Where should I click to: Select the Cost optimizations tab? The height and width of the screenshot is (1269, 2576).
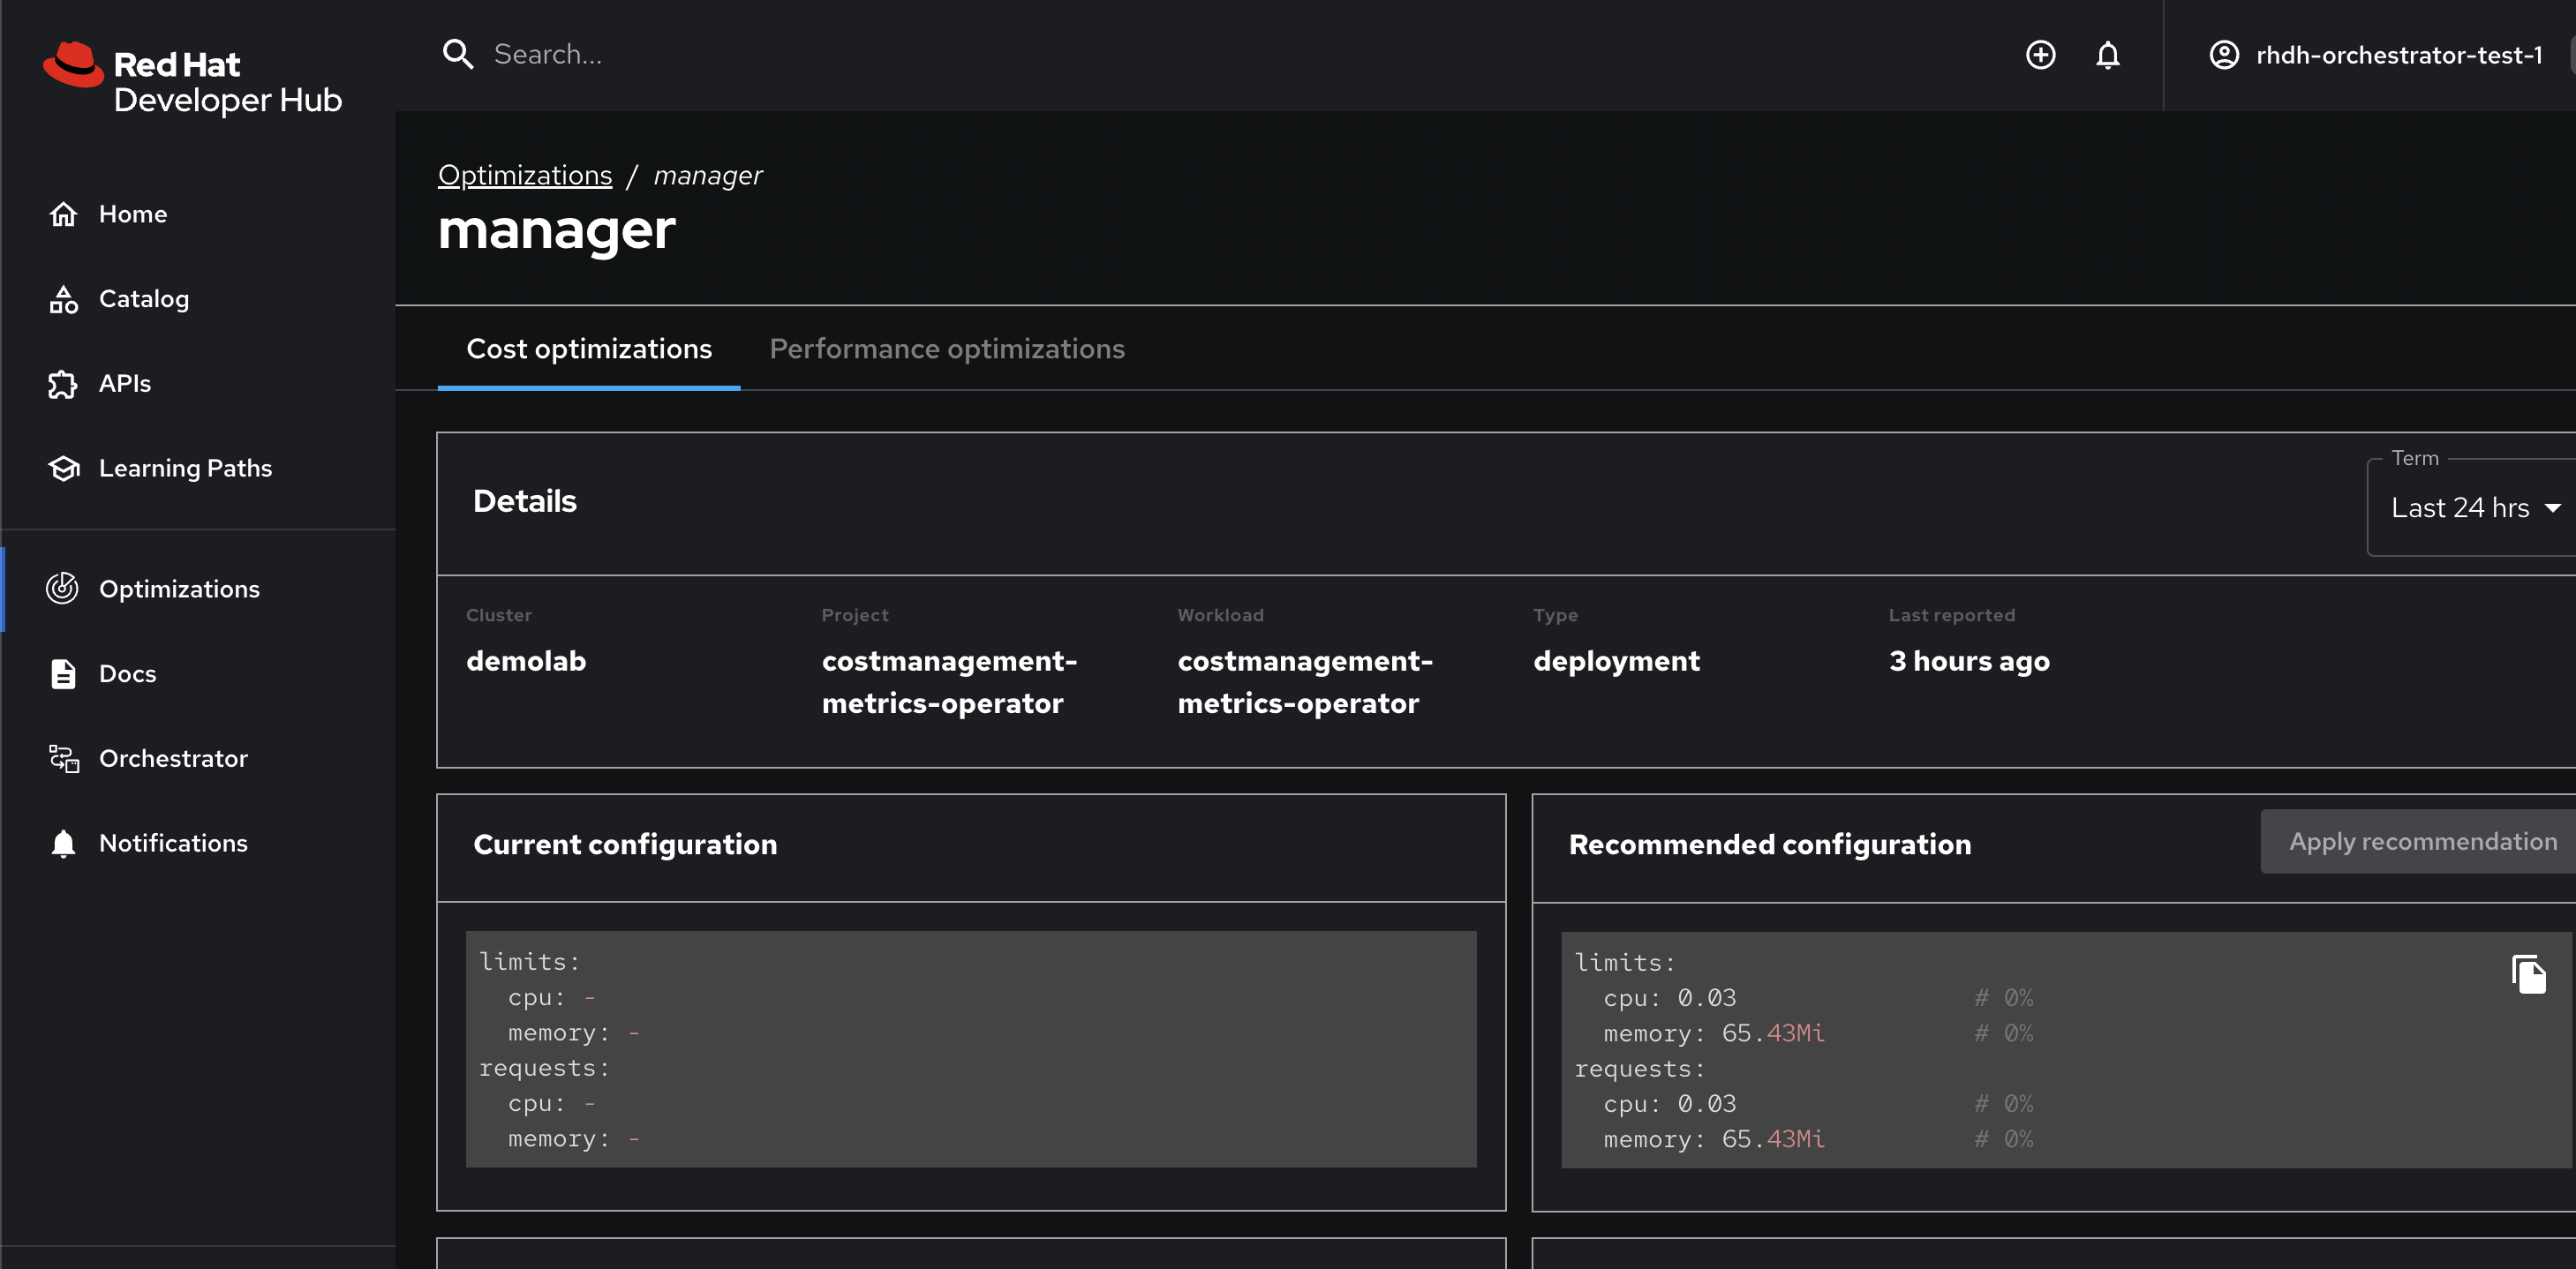589,349
